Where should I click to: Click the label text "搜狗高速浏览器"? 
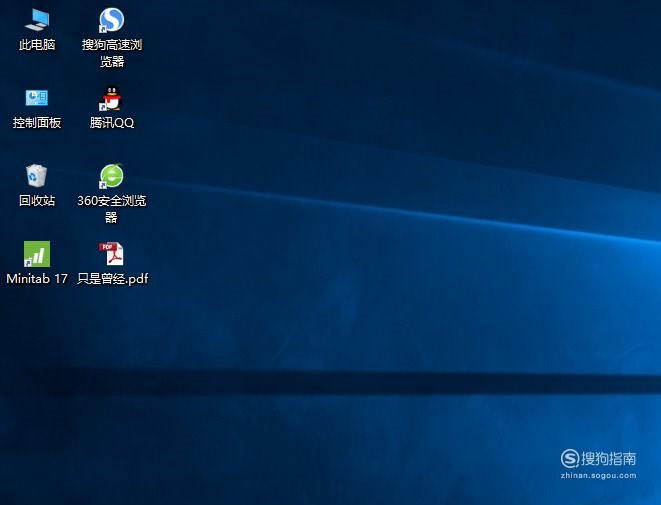tap(112, 53)
